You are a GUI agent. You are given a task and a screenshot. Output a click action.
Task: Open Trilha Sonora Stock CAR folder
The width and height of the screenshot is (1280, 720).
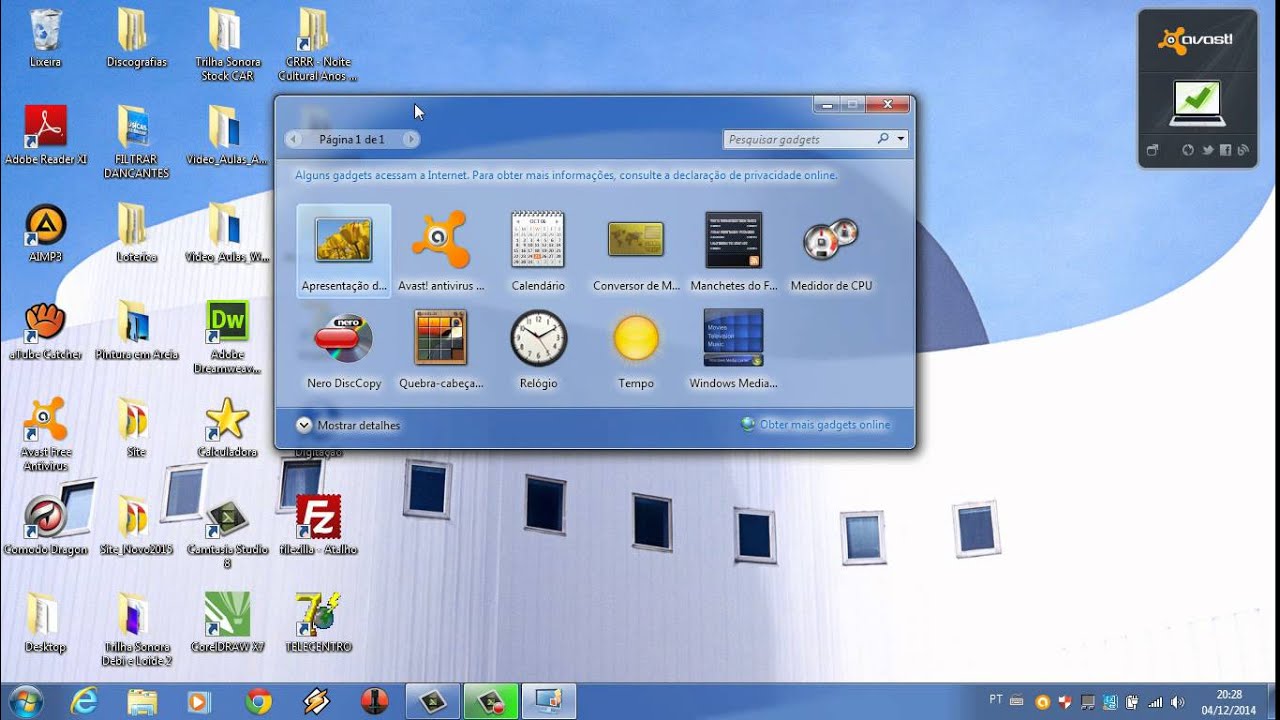[x=227, y=45]
